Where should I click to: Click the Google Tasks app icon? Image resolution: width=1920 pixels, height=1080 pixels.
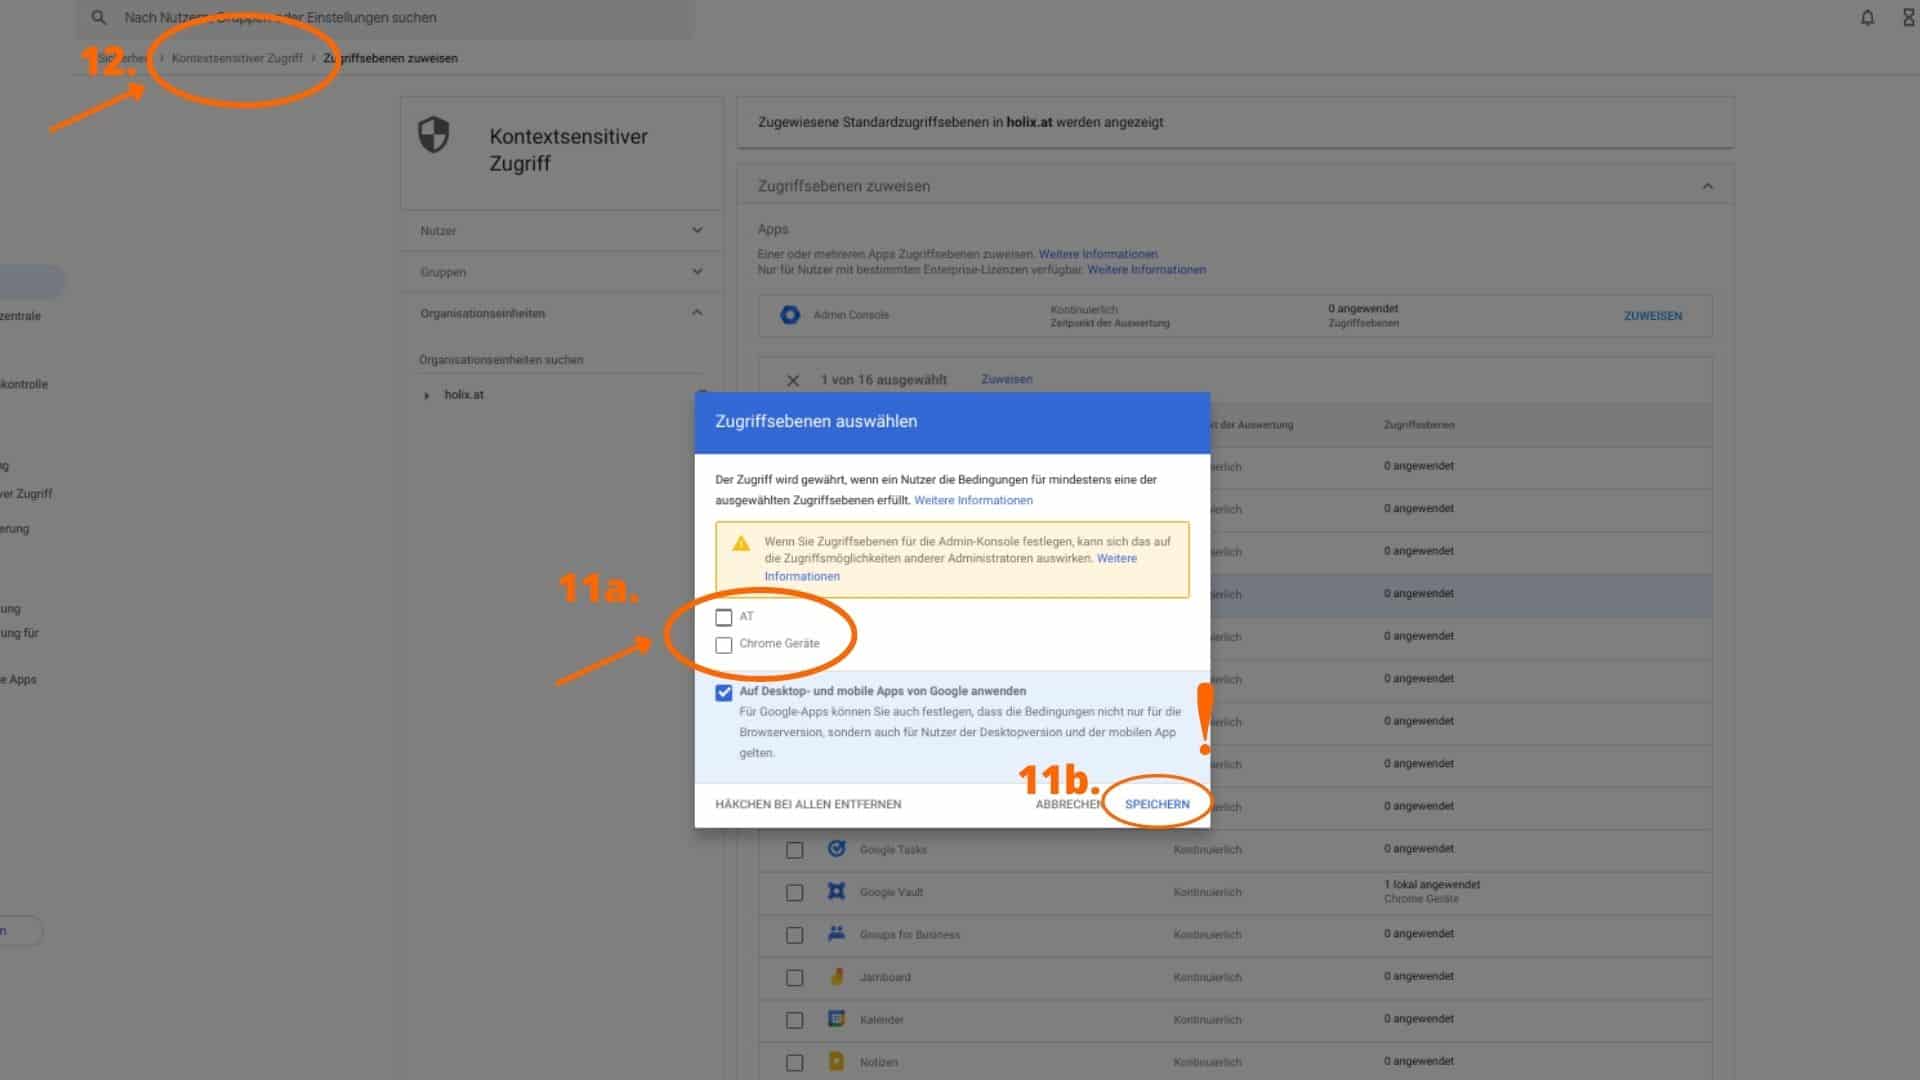[x=837, y=849]
